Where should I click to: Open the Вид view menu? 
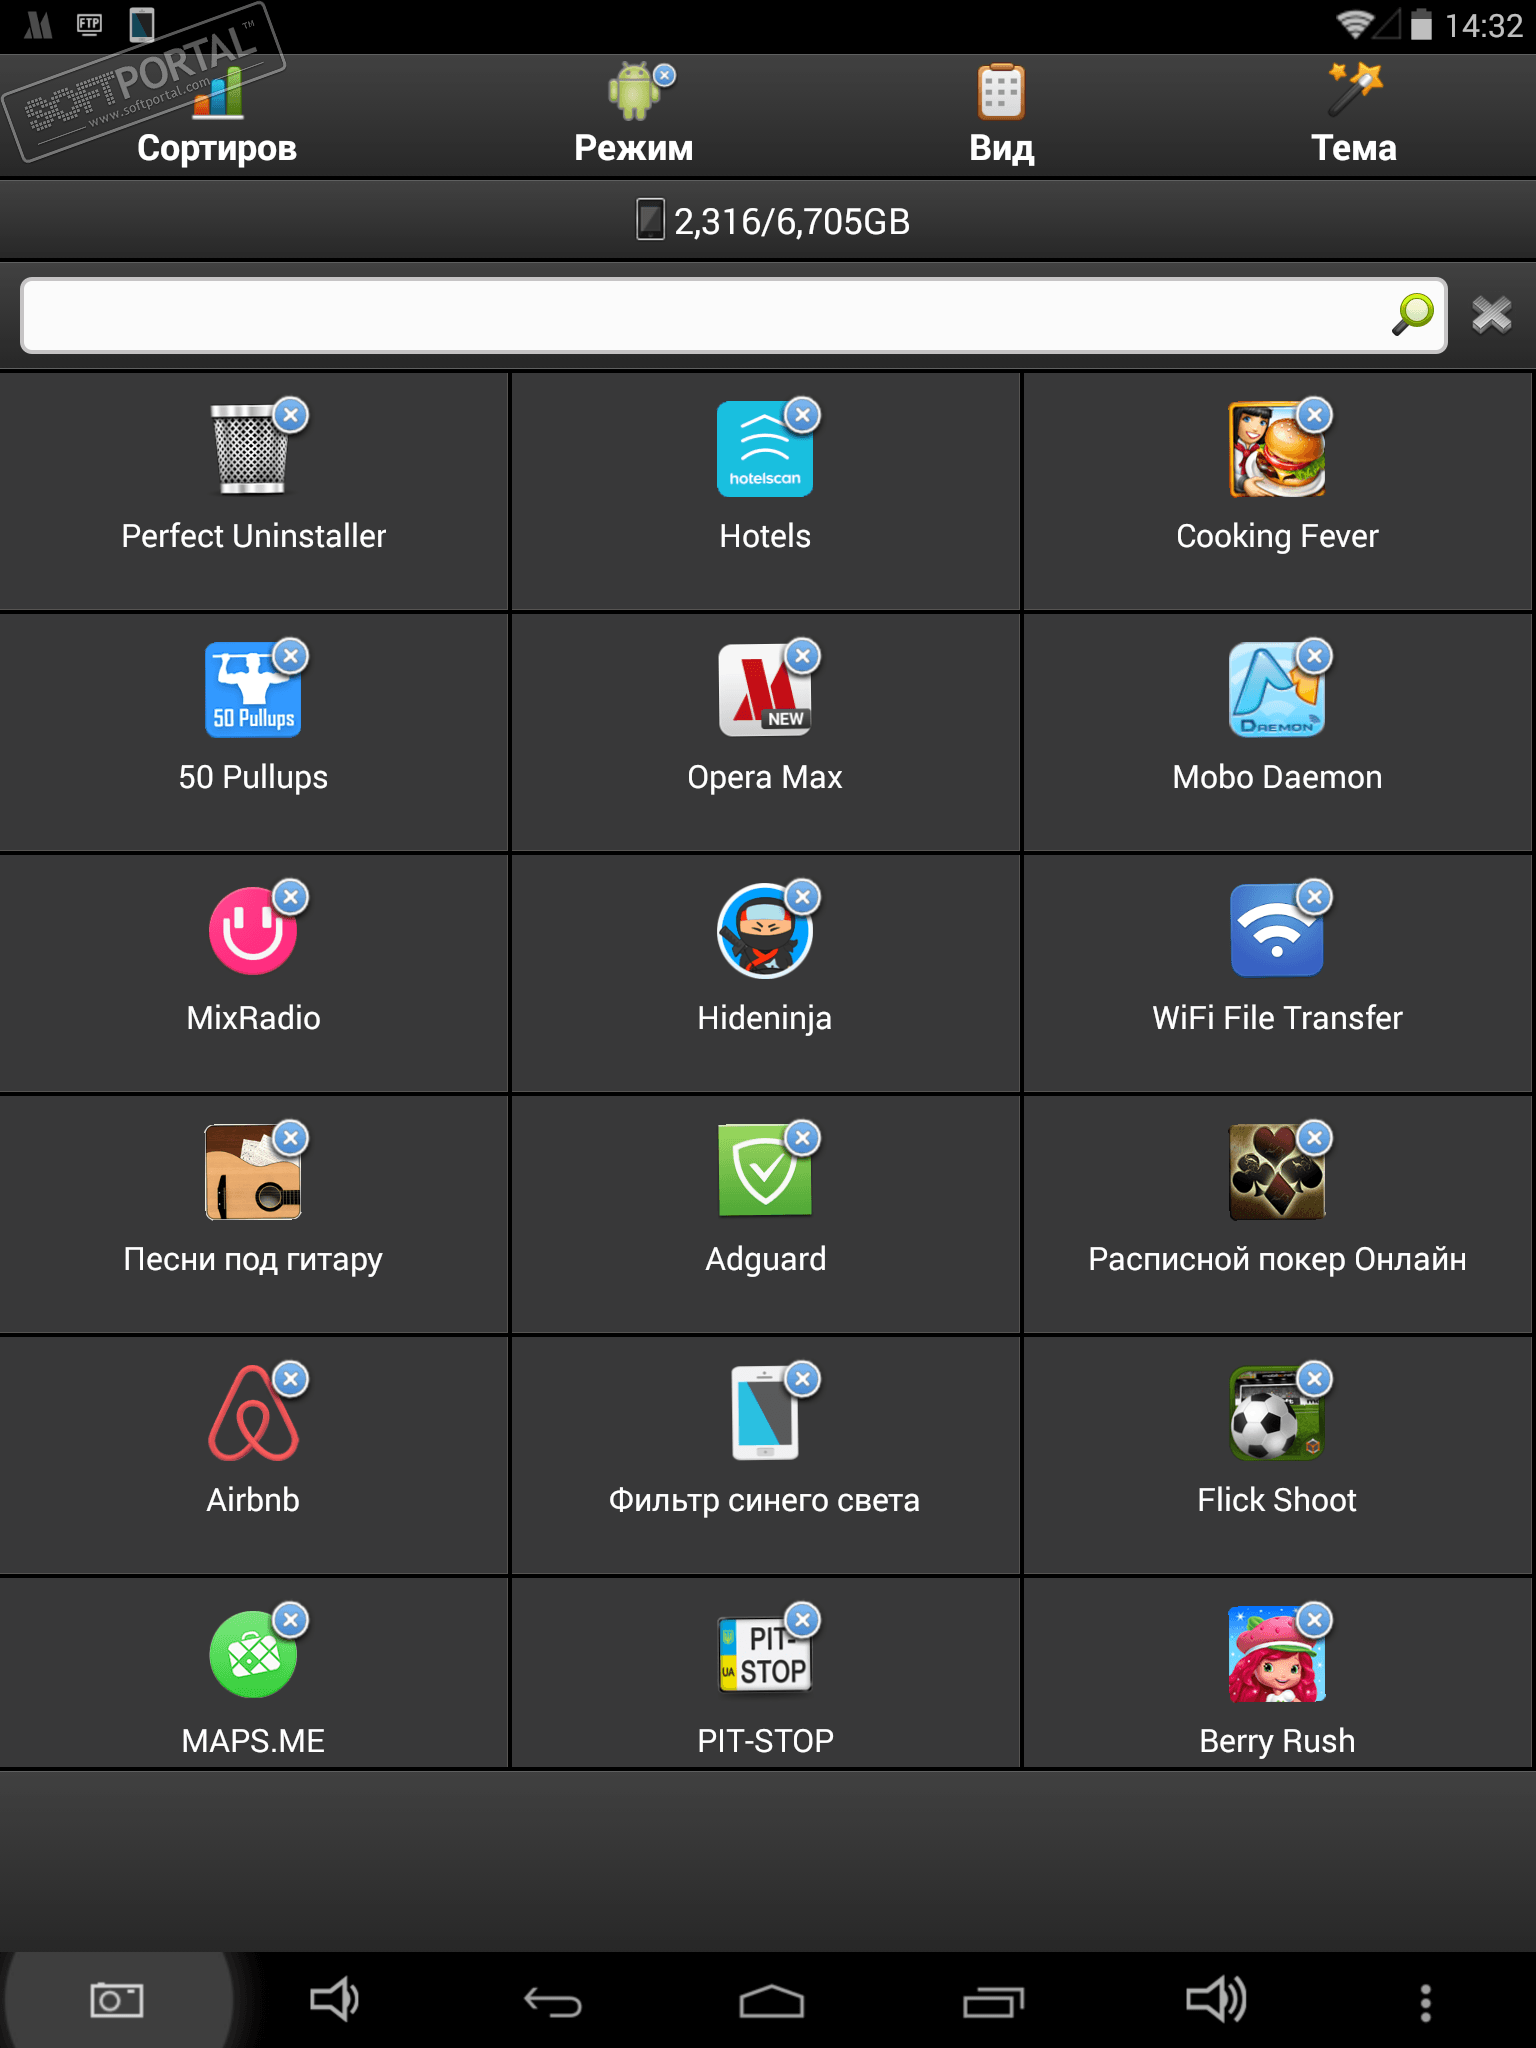point(1001,117)
